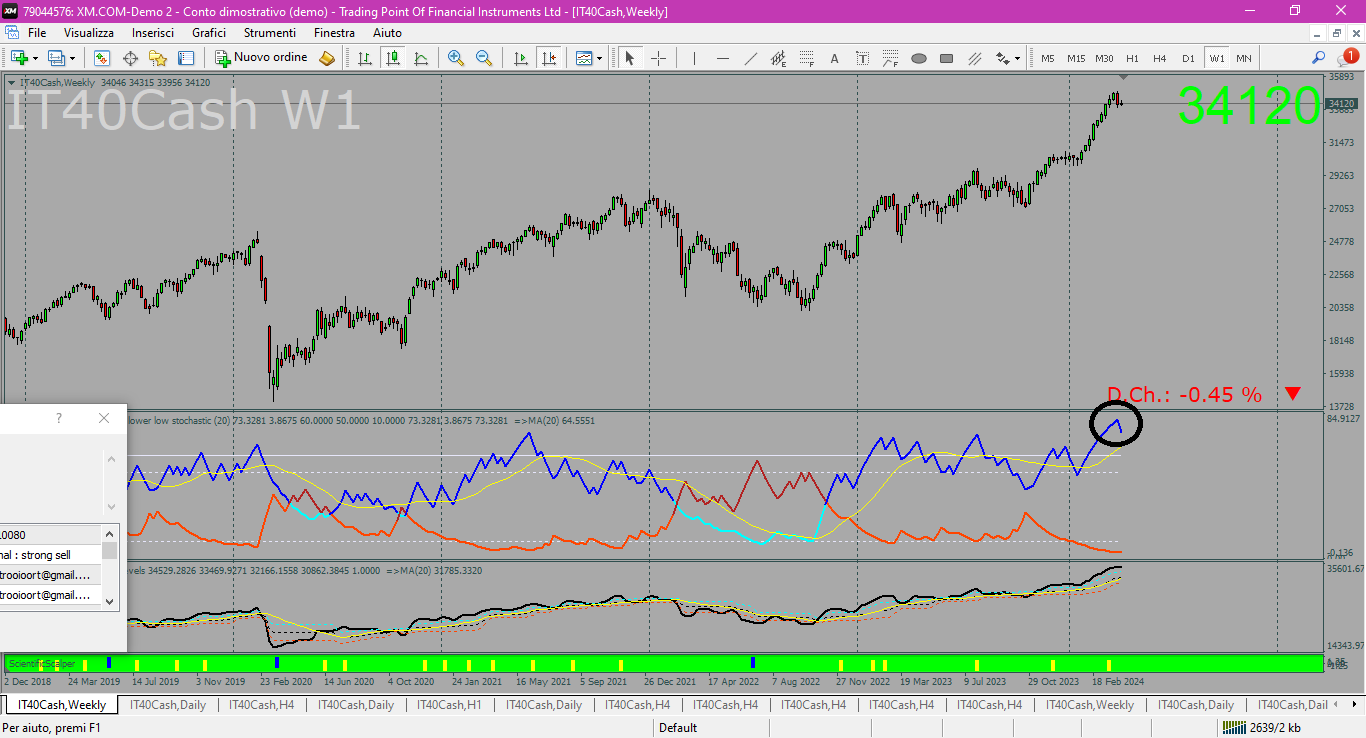
Task: Open the new chart icon
Action: click(x=19, y=58)
